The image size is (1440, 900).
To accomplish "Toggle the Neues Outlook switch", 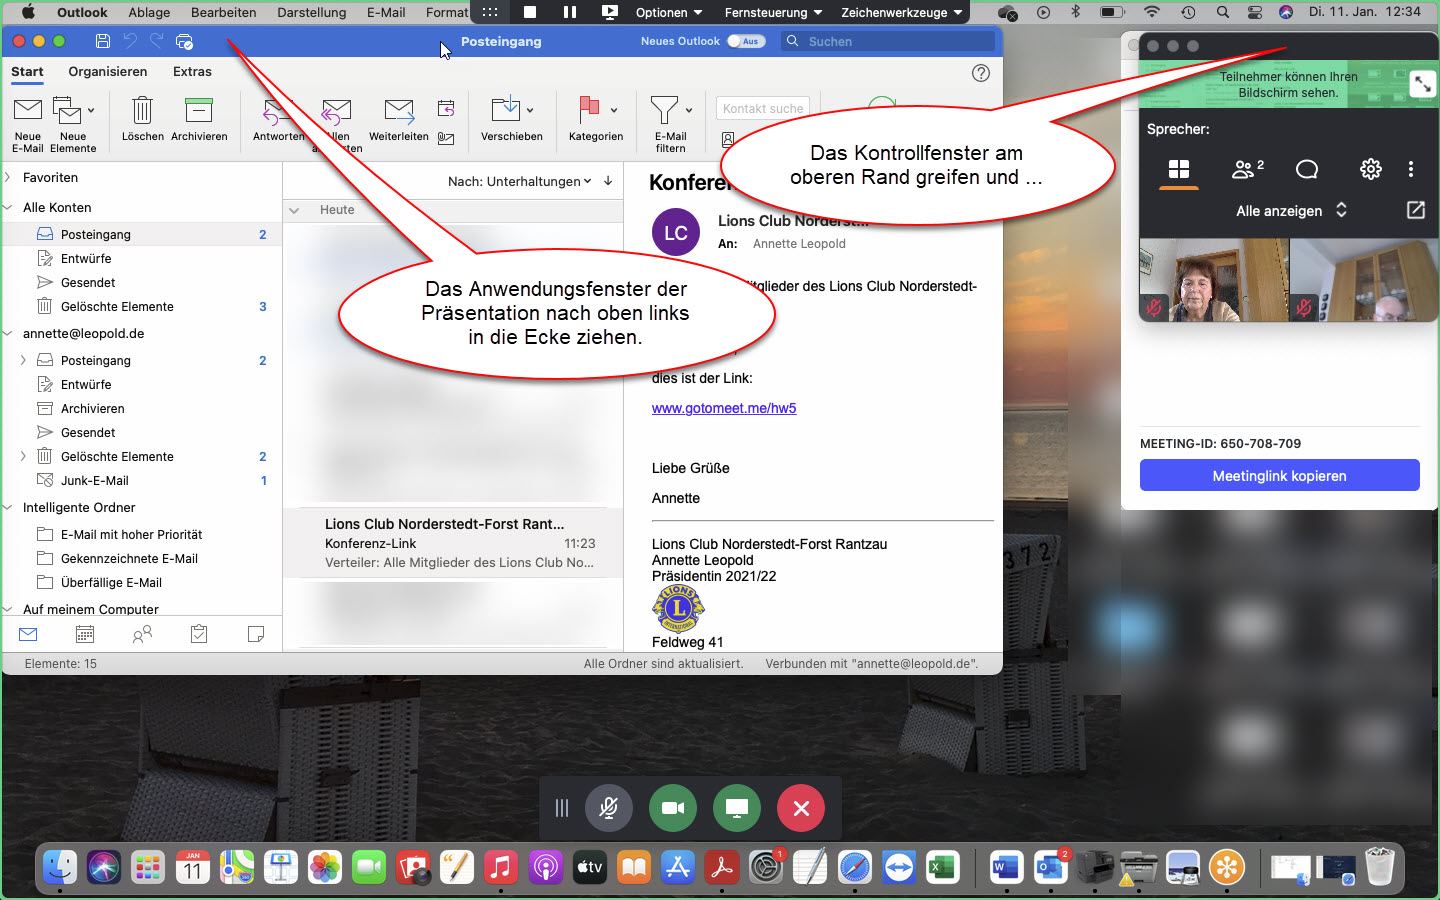I will [746, 41].
